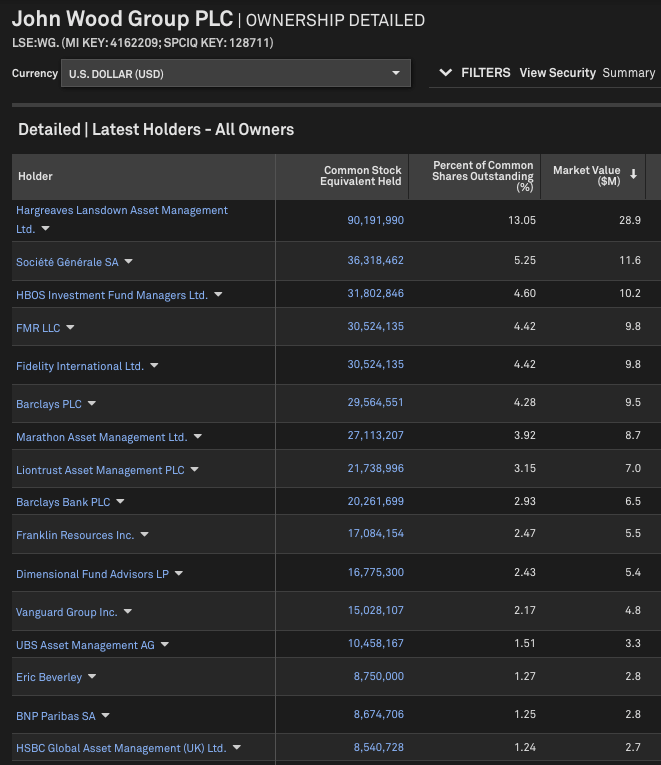
Task: Open the Currency U.S. DOLLAR dropdown
Action: [x=236, y=73]
